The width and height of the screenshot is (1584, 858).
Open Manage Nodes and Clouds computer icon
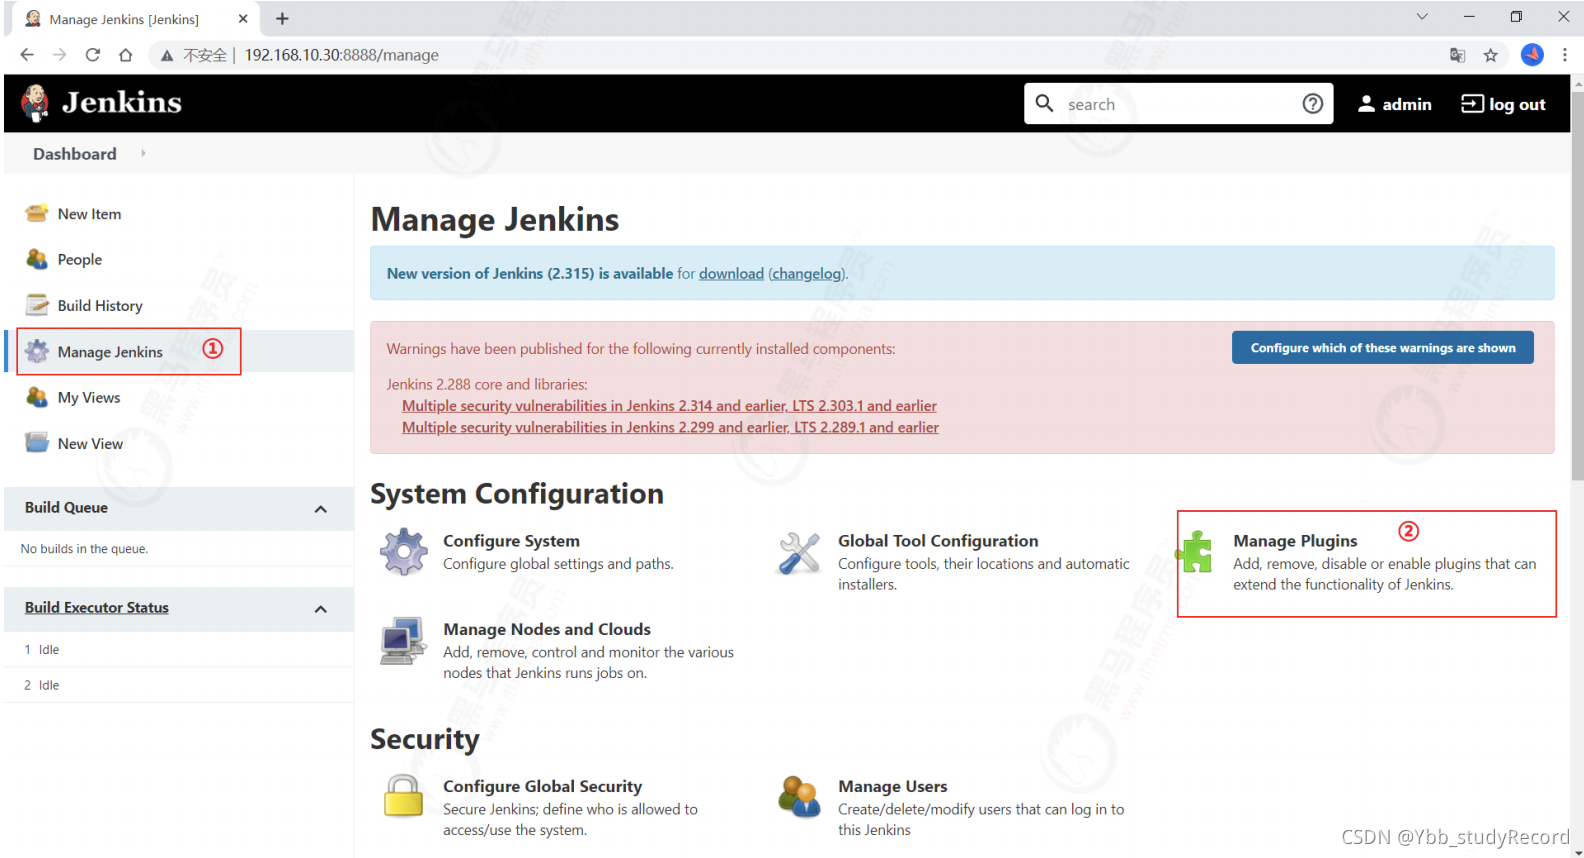(x=404, y=641)
